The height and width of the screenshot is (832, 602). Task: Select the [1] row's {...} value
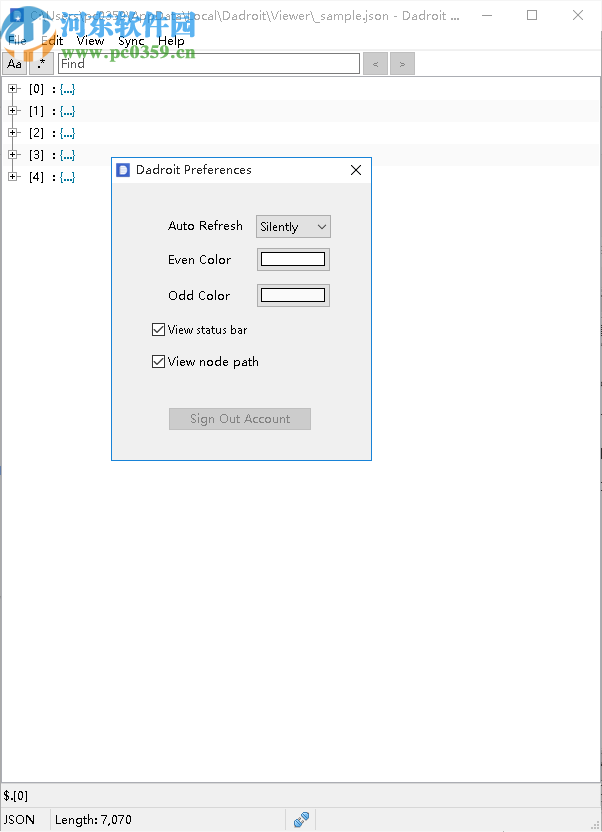[67, 111]
